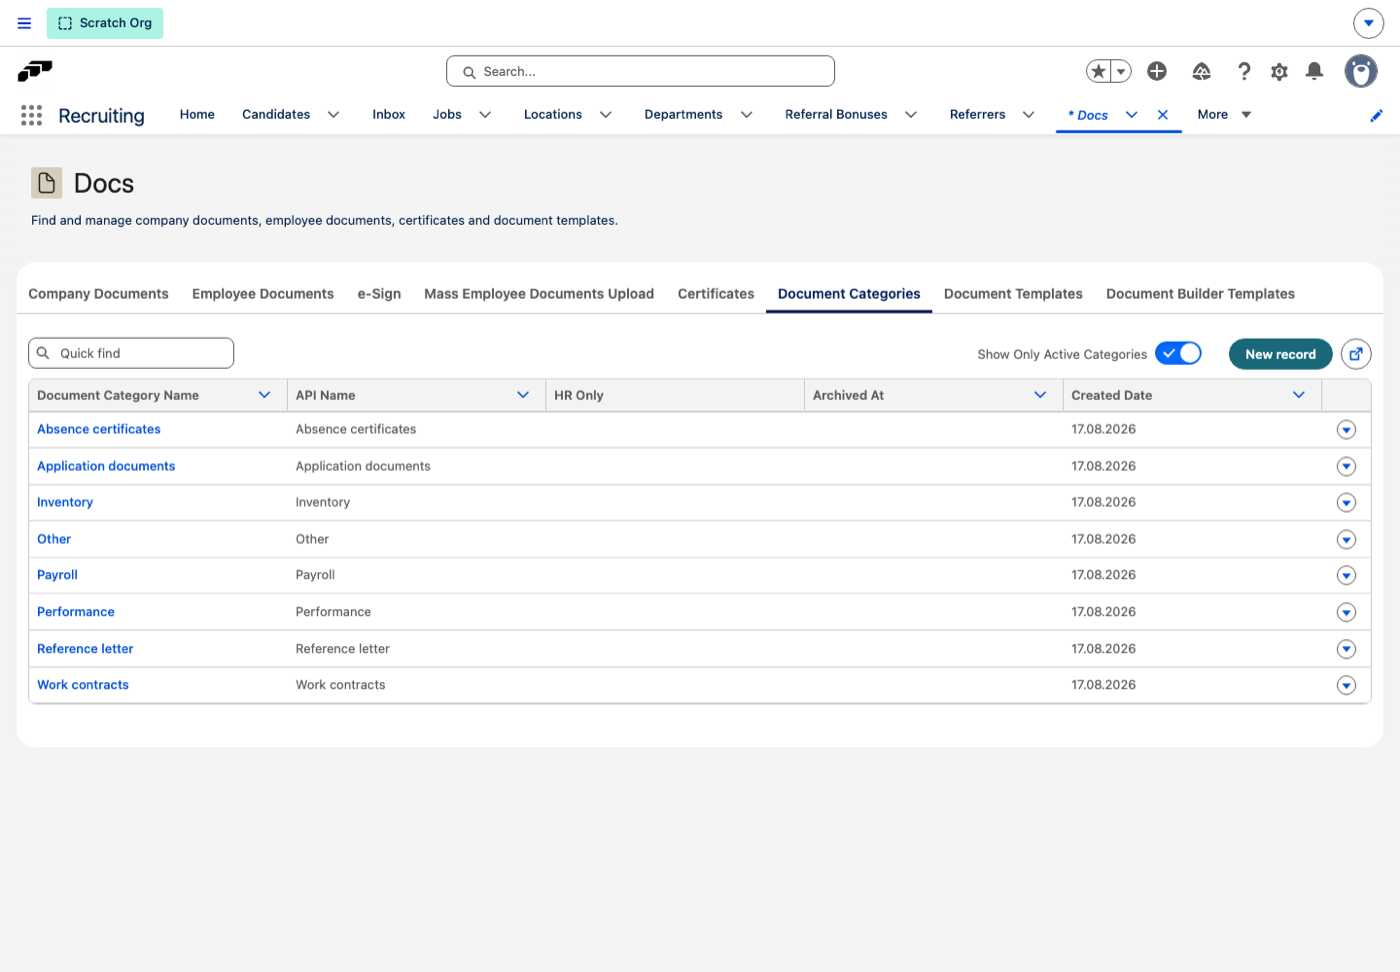
Task: Open row actions for Performance
Action: 1346,612
